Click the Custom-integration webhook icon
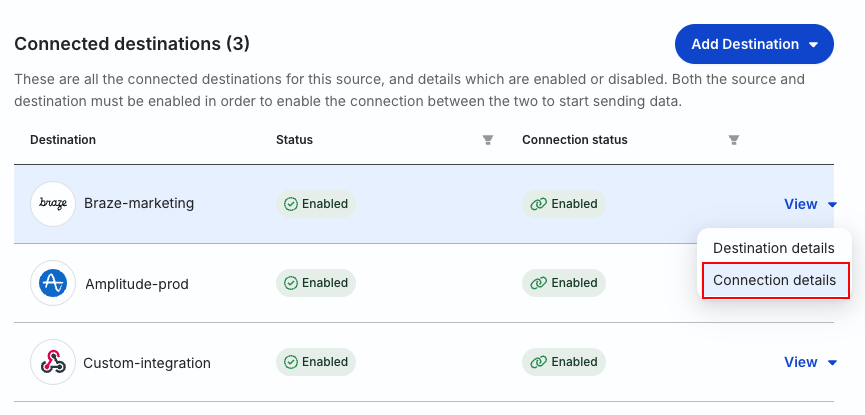 click(x=53, y=362)
